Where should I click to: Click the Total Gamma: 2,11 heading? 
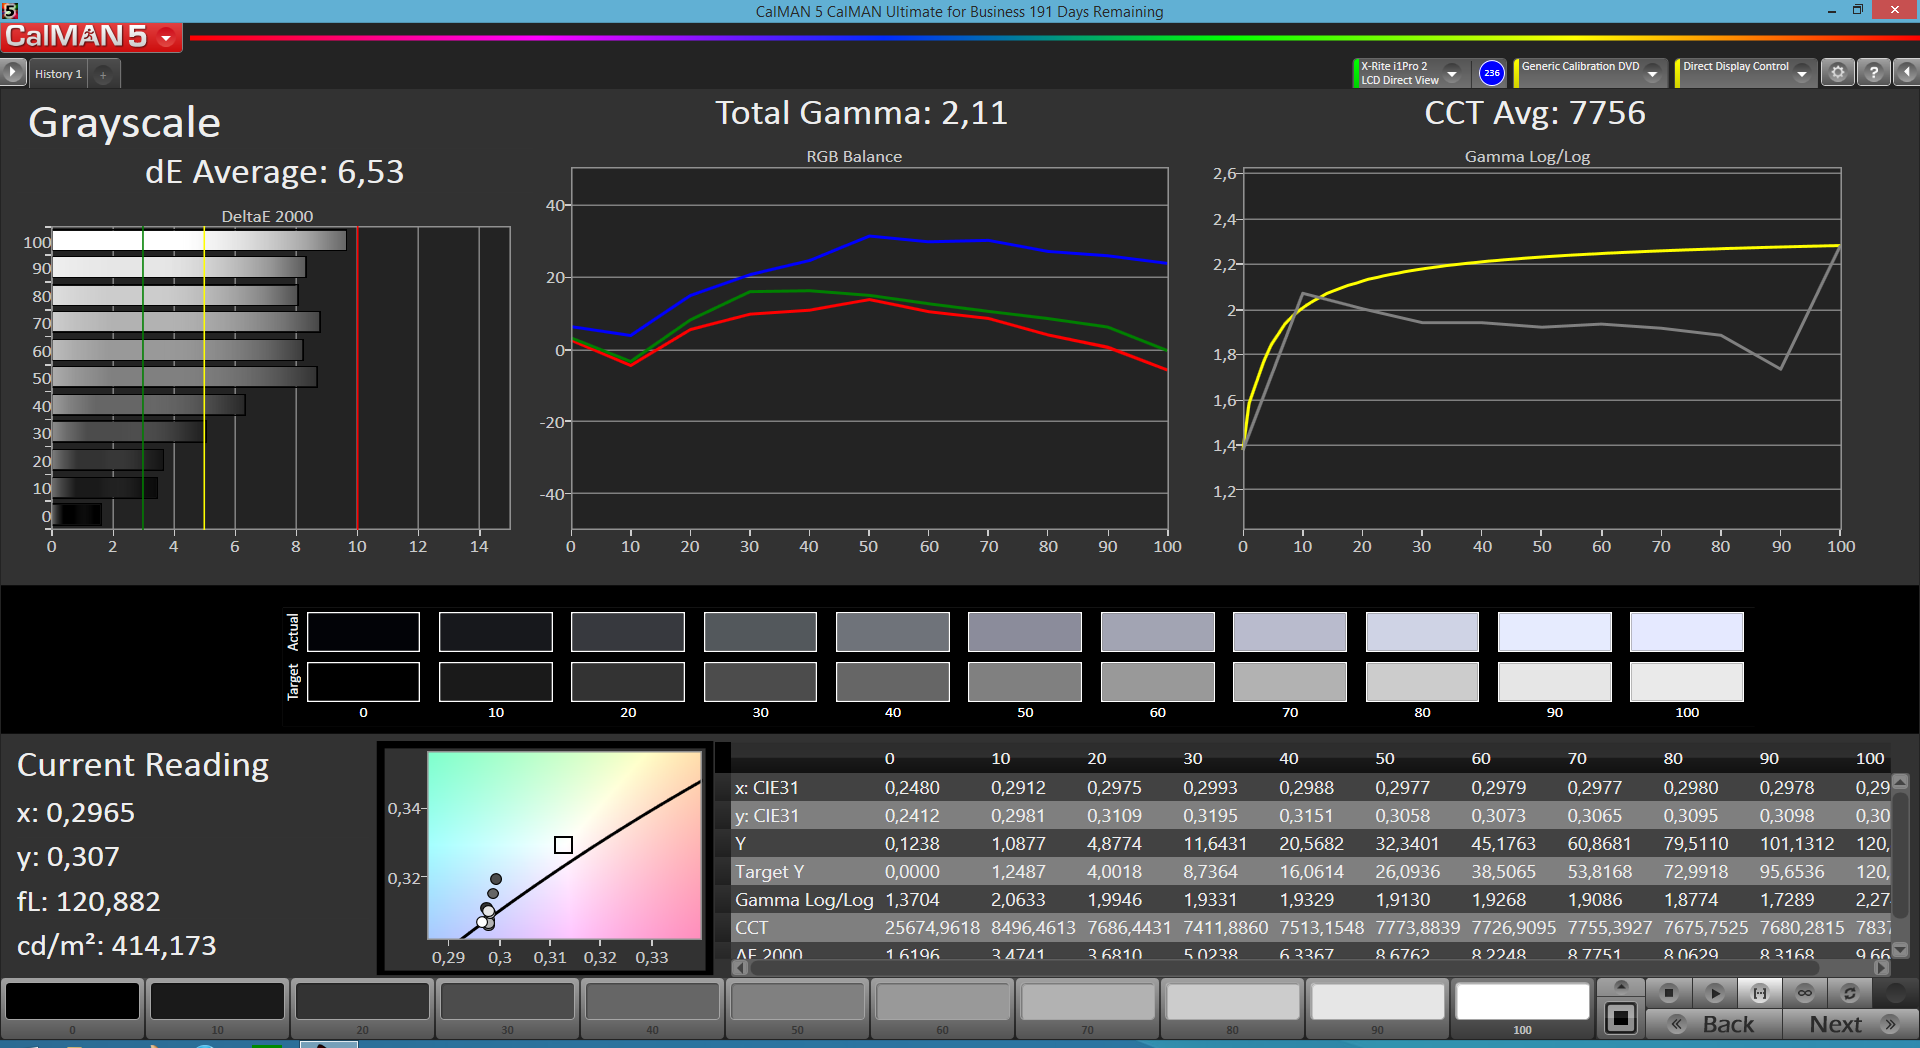861,113
